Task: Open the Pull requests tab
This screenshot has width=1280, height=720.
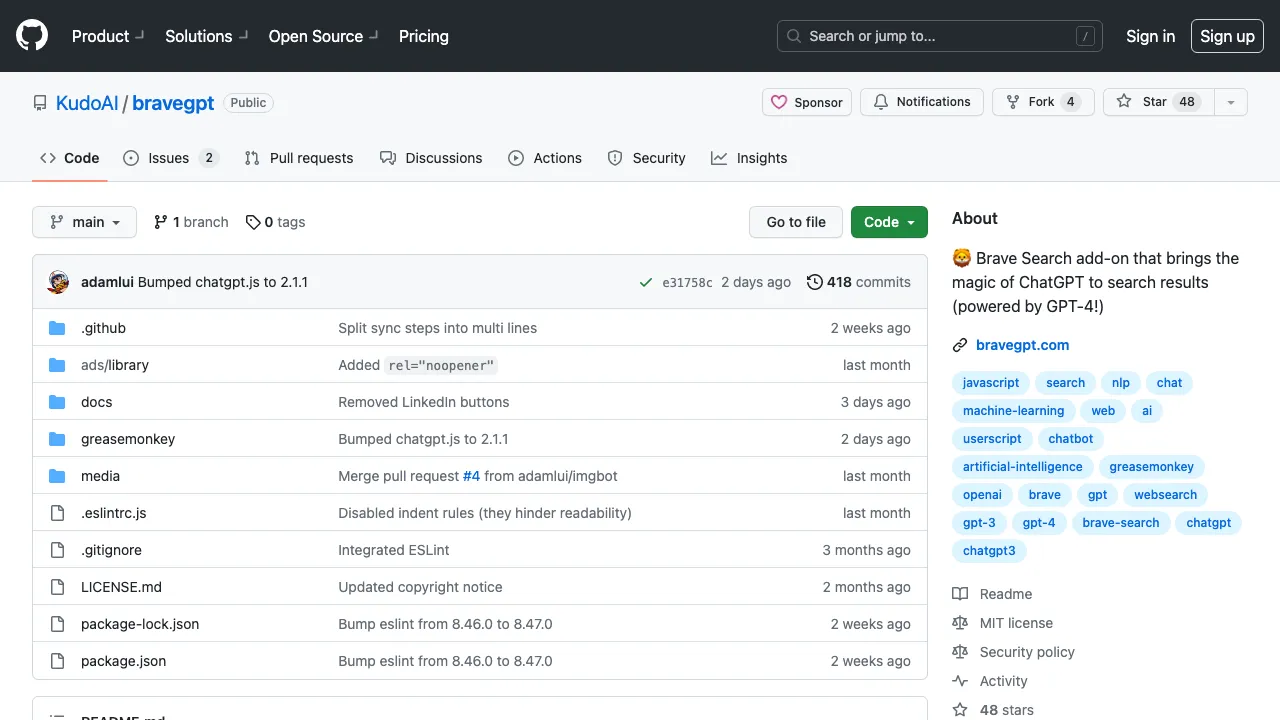Action: pyautogui.click(x=299, y=158)
